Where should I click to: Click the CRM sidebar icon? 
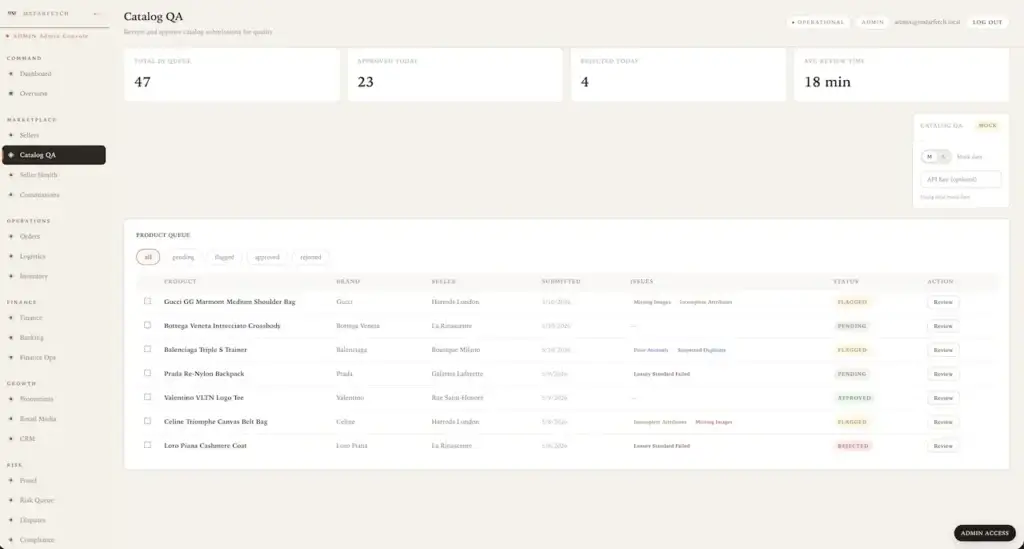click(x=11, y=439)
